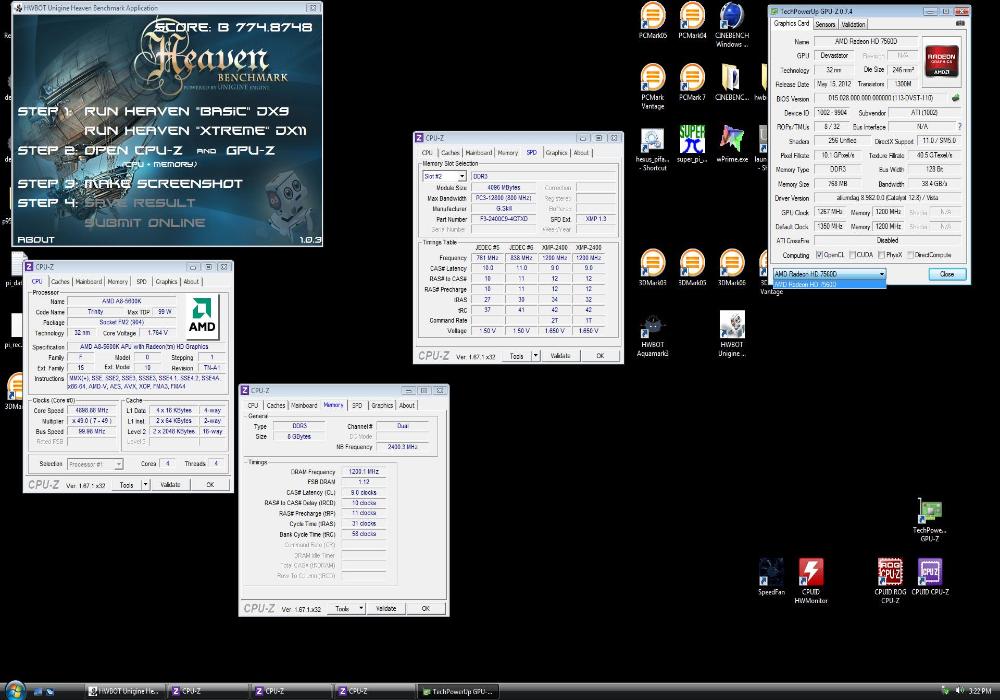Click Save Result in the Heaven benchmark window
This screenshot has height=700, width=1000.
140,203
